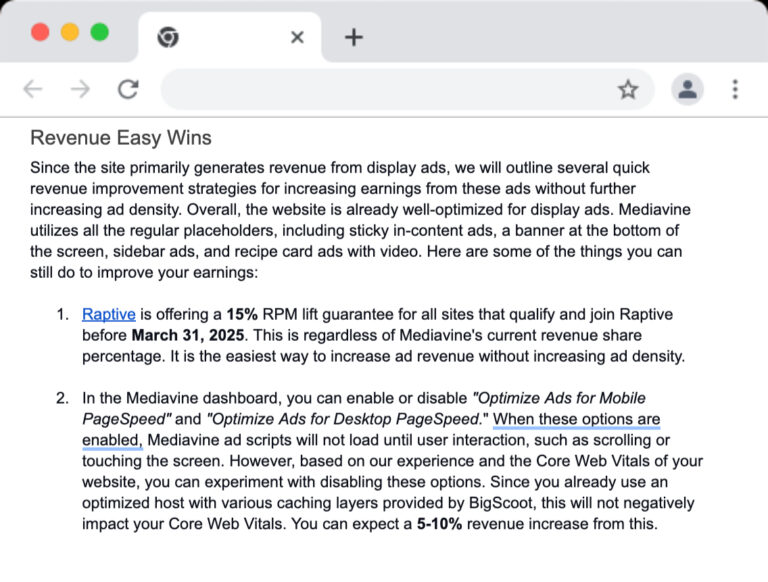
Task: Click the underlined word 'enabled,'
Action: click(x=112, y=440)
